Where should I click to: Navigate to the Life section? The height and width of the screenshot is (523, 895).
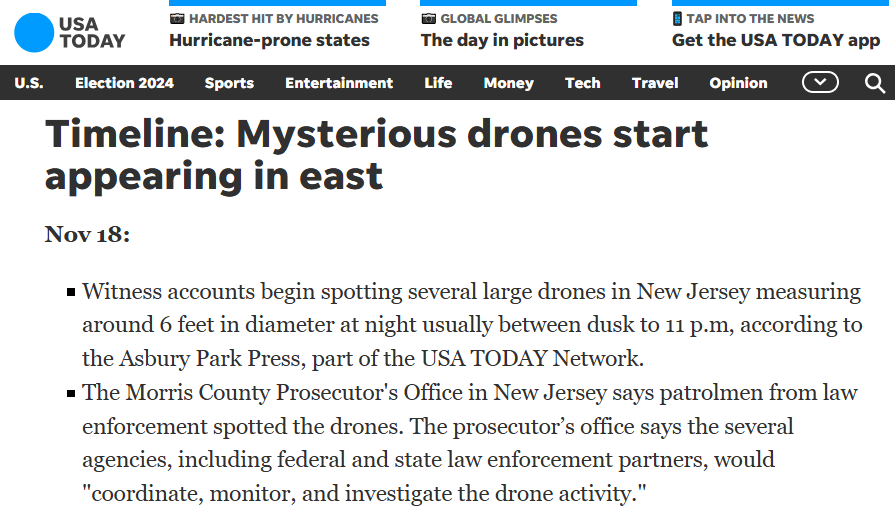[438, 83]
